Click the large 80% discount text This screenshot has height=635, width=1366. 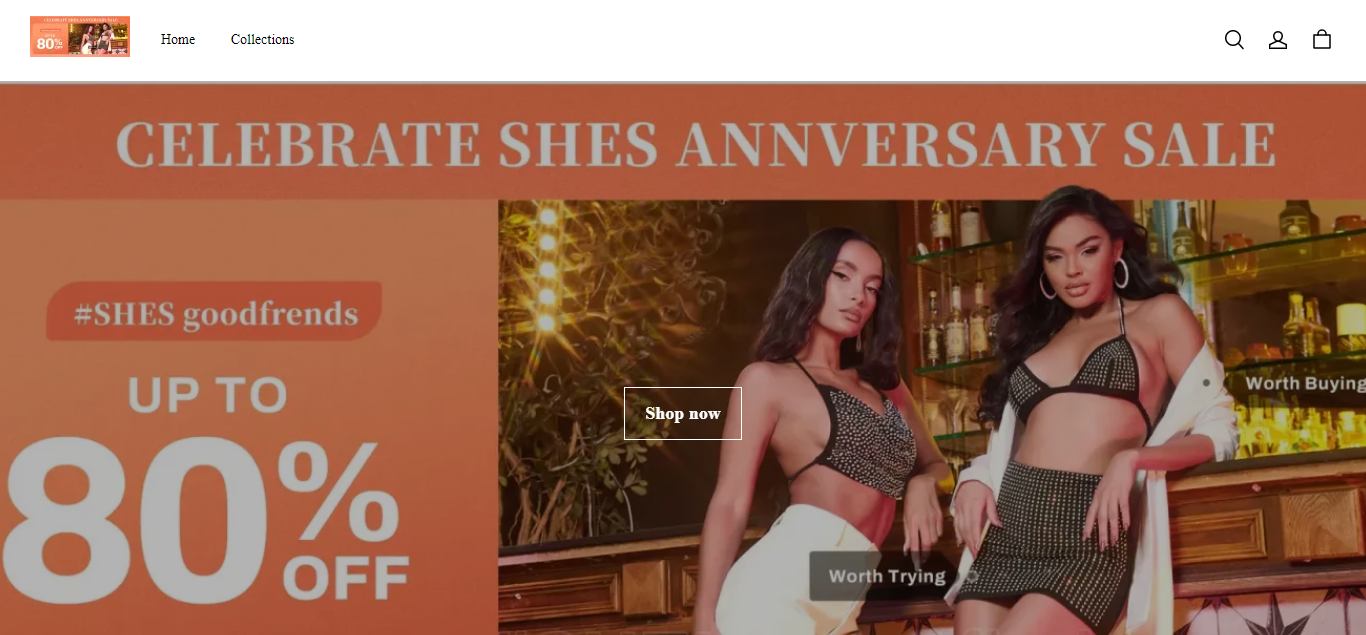click(x=200, y=518)
